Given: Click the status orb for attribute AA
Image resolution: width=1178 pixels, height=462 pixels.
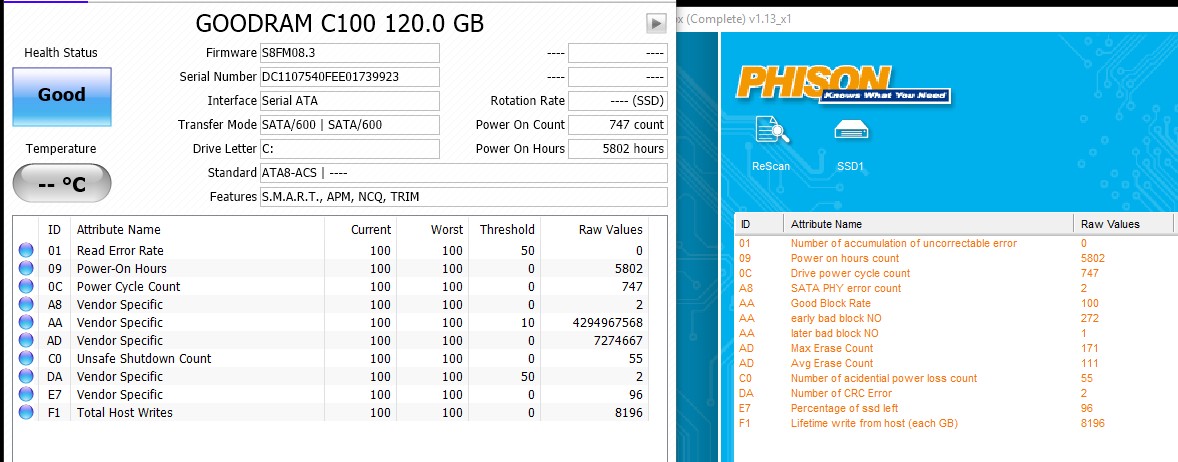Looking at the screenshot, I should point(26,322).
